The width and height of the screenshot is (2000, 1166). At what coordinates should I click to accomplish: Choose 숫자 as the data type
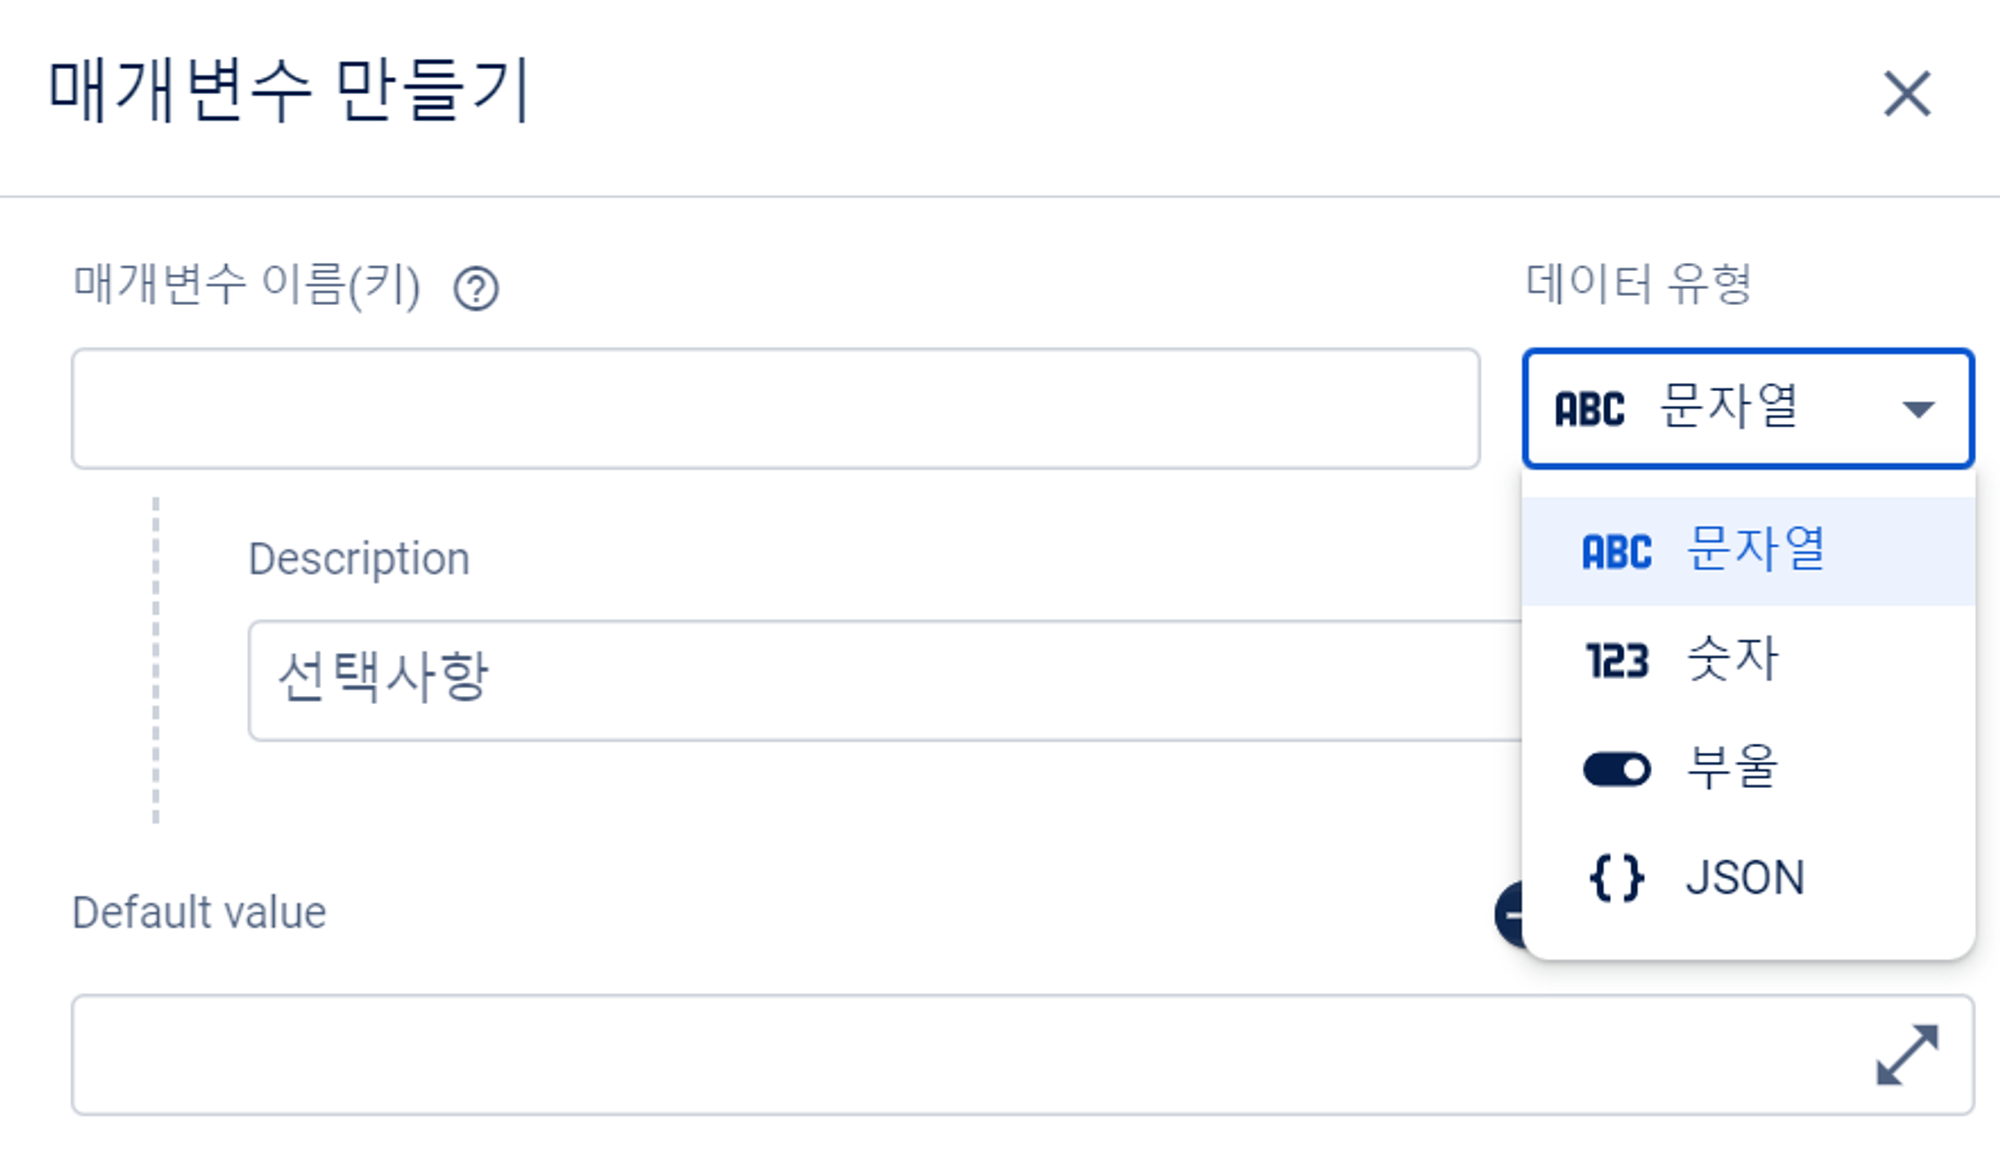(1733, 660)
